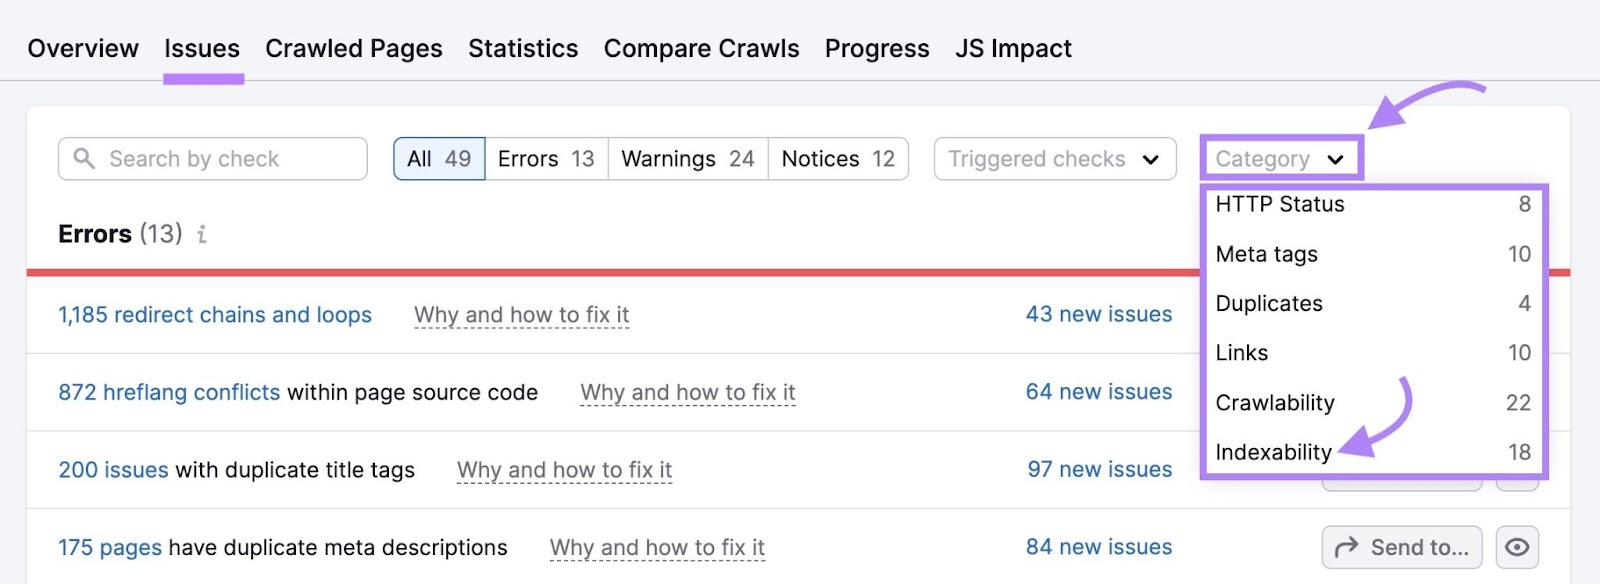Select the Indexability category in the dropdown

(1274, 452)
